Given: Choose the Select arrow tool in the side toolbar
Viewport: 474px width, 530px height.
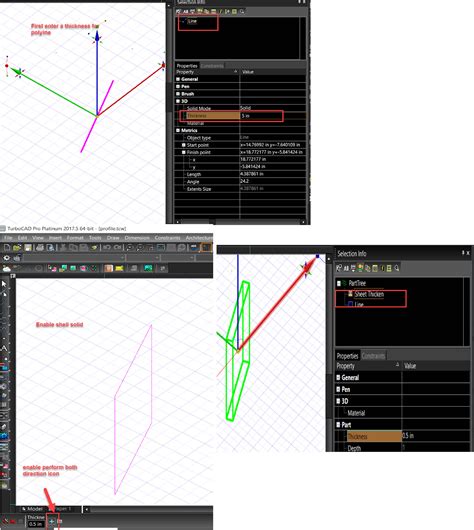Looking at the screenshot, I should coord(4,284).
